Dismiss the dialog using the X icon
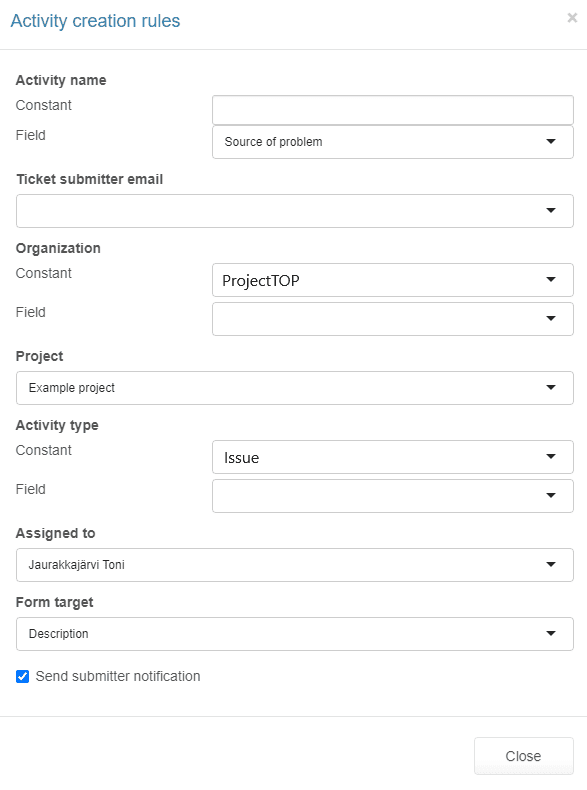The image size is (587, 790). coord(572,18)
